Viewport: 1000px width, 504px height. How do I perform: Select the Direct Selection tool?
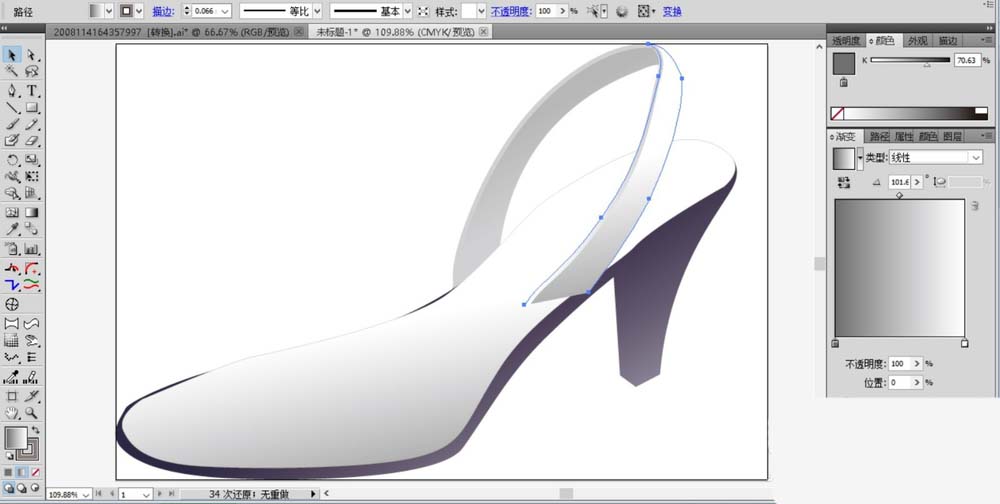tap(32, 55)
